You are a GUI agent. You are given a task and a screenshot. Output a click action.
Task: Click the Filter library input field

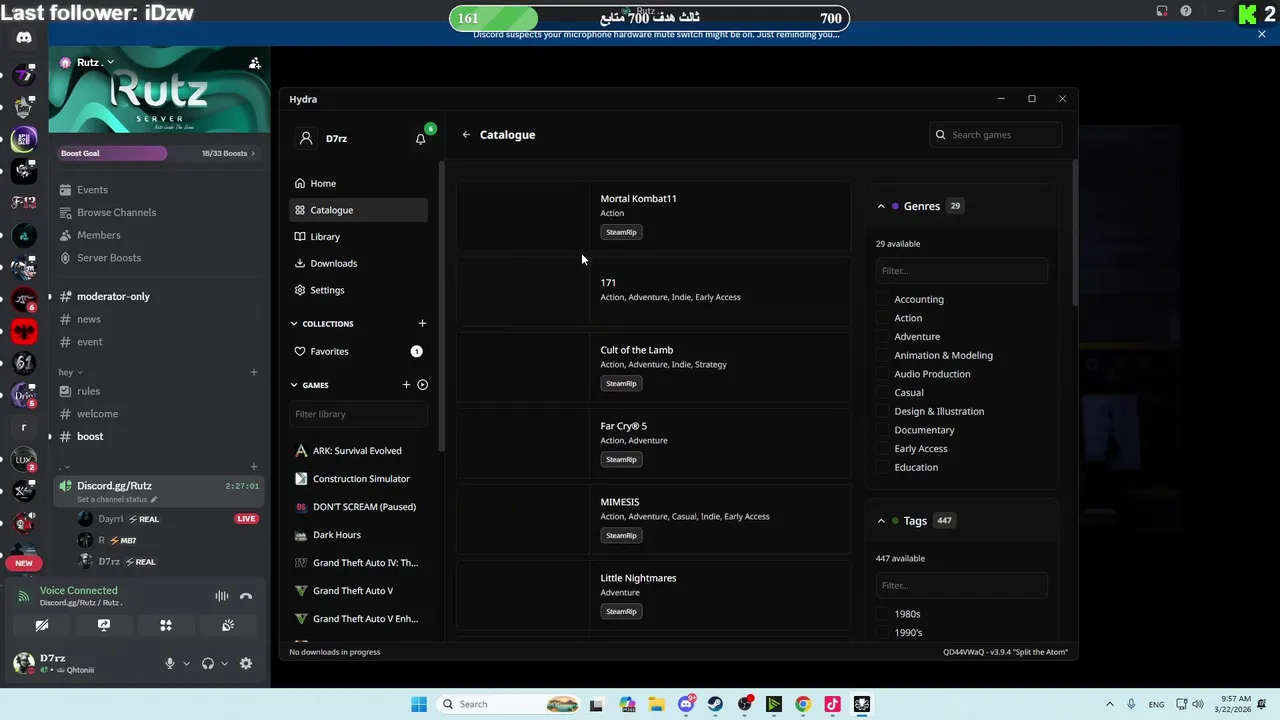click(358, 414)
